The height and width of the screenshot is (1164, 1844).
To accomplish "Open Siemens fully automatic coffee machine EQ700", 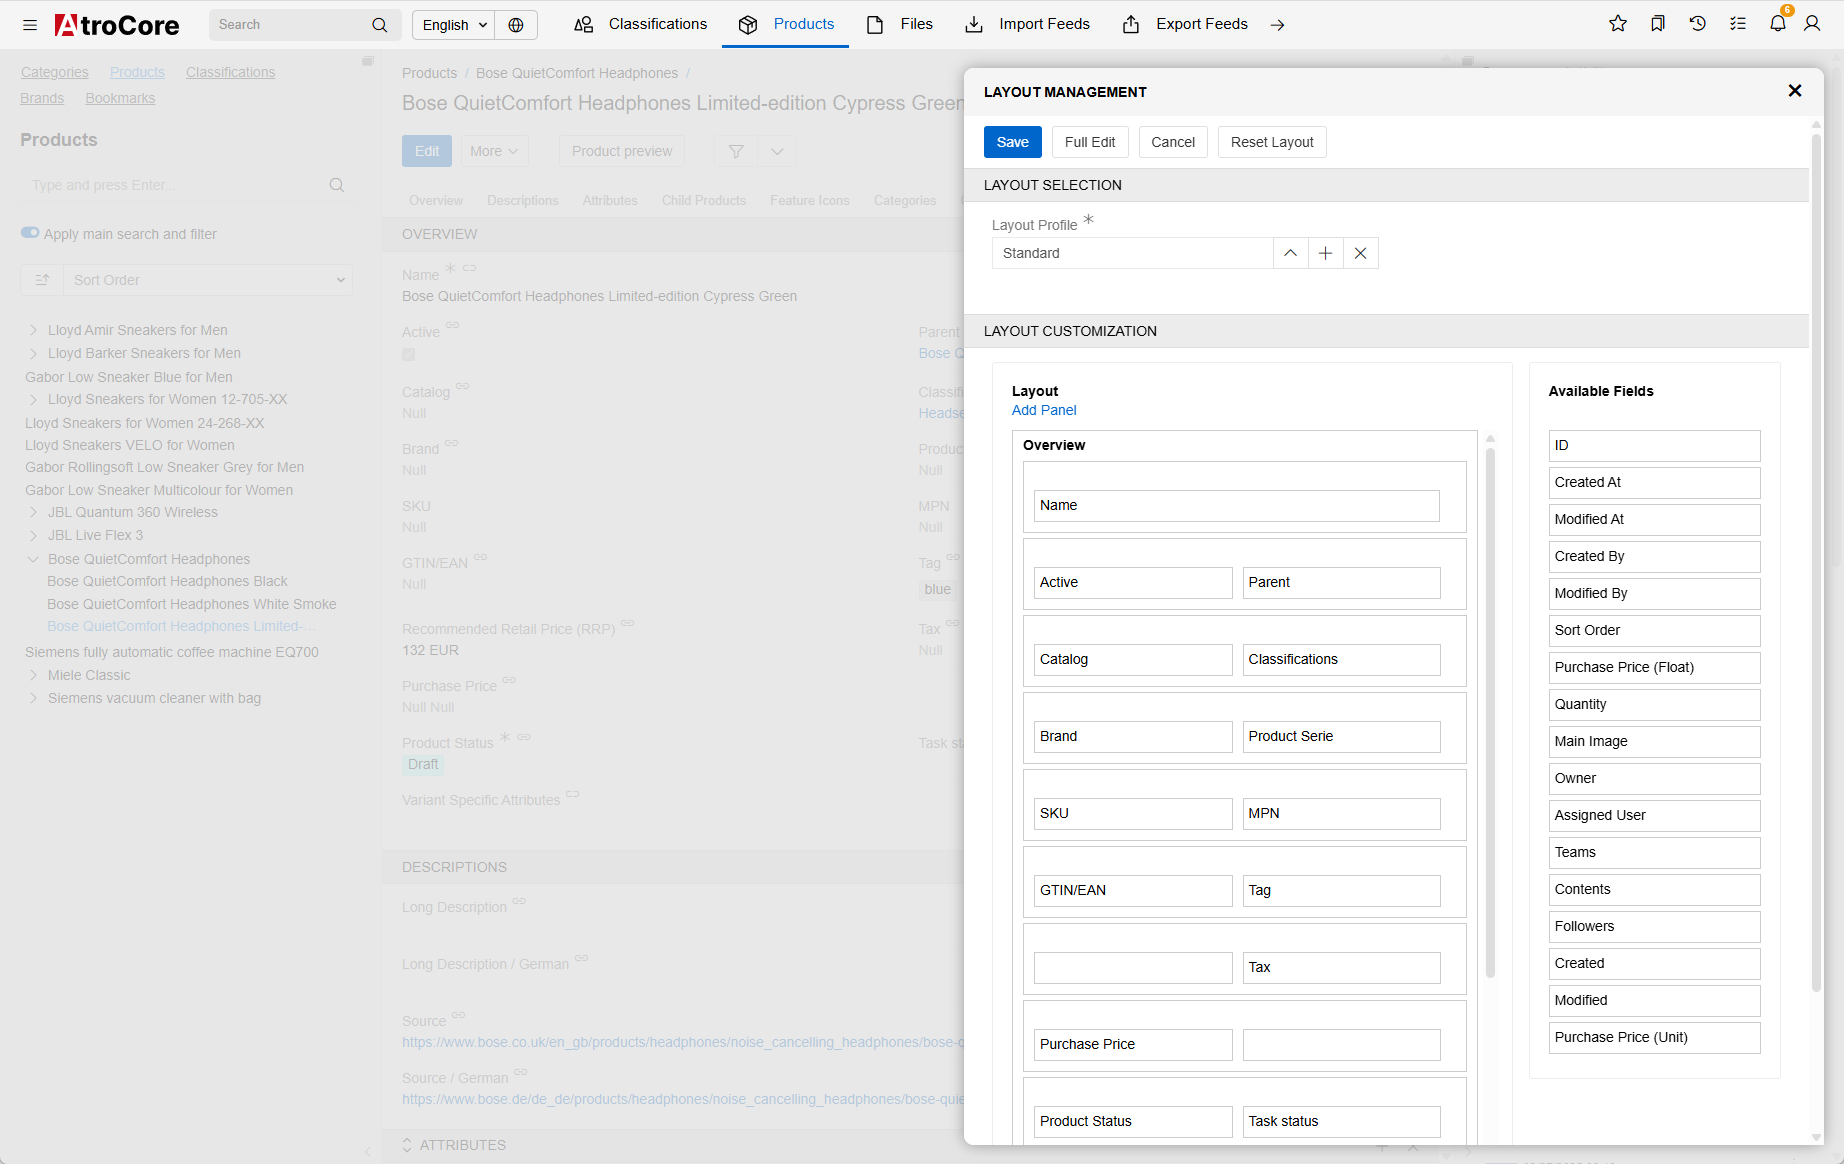I will pyautogui.click(x=172, y=652).
